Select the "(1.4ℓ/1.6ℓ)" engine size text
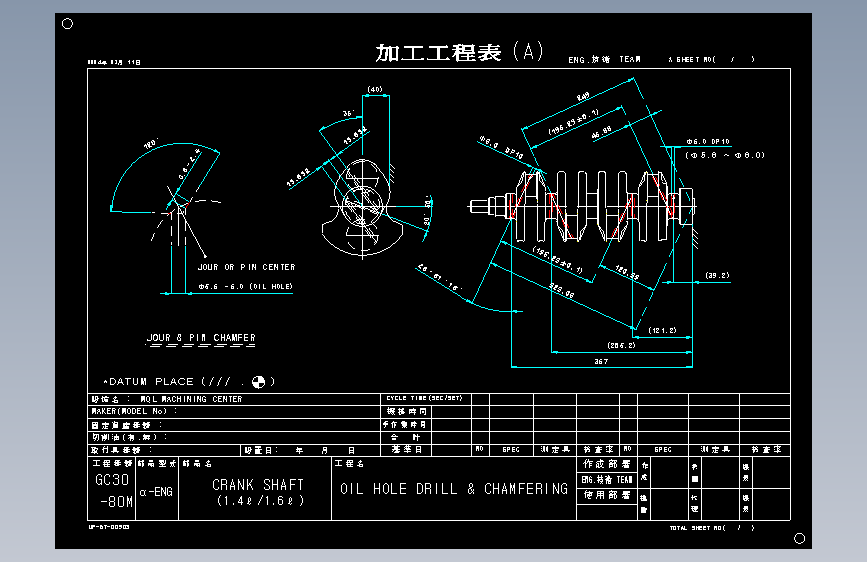Screen dimensions: 867x562 (260, 501)
